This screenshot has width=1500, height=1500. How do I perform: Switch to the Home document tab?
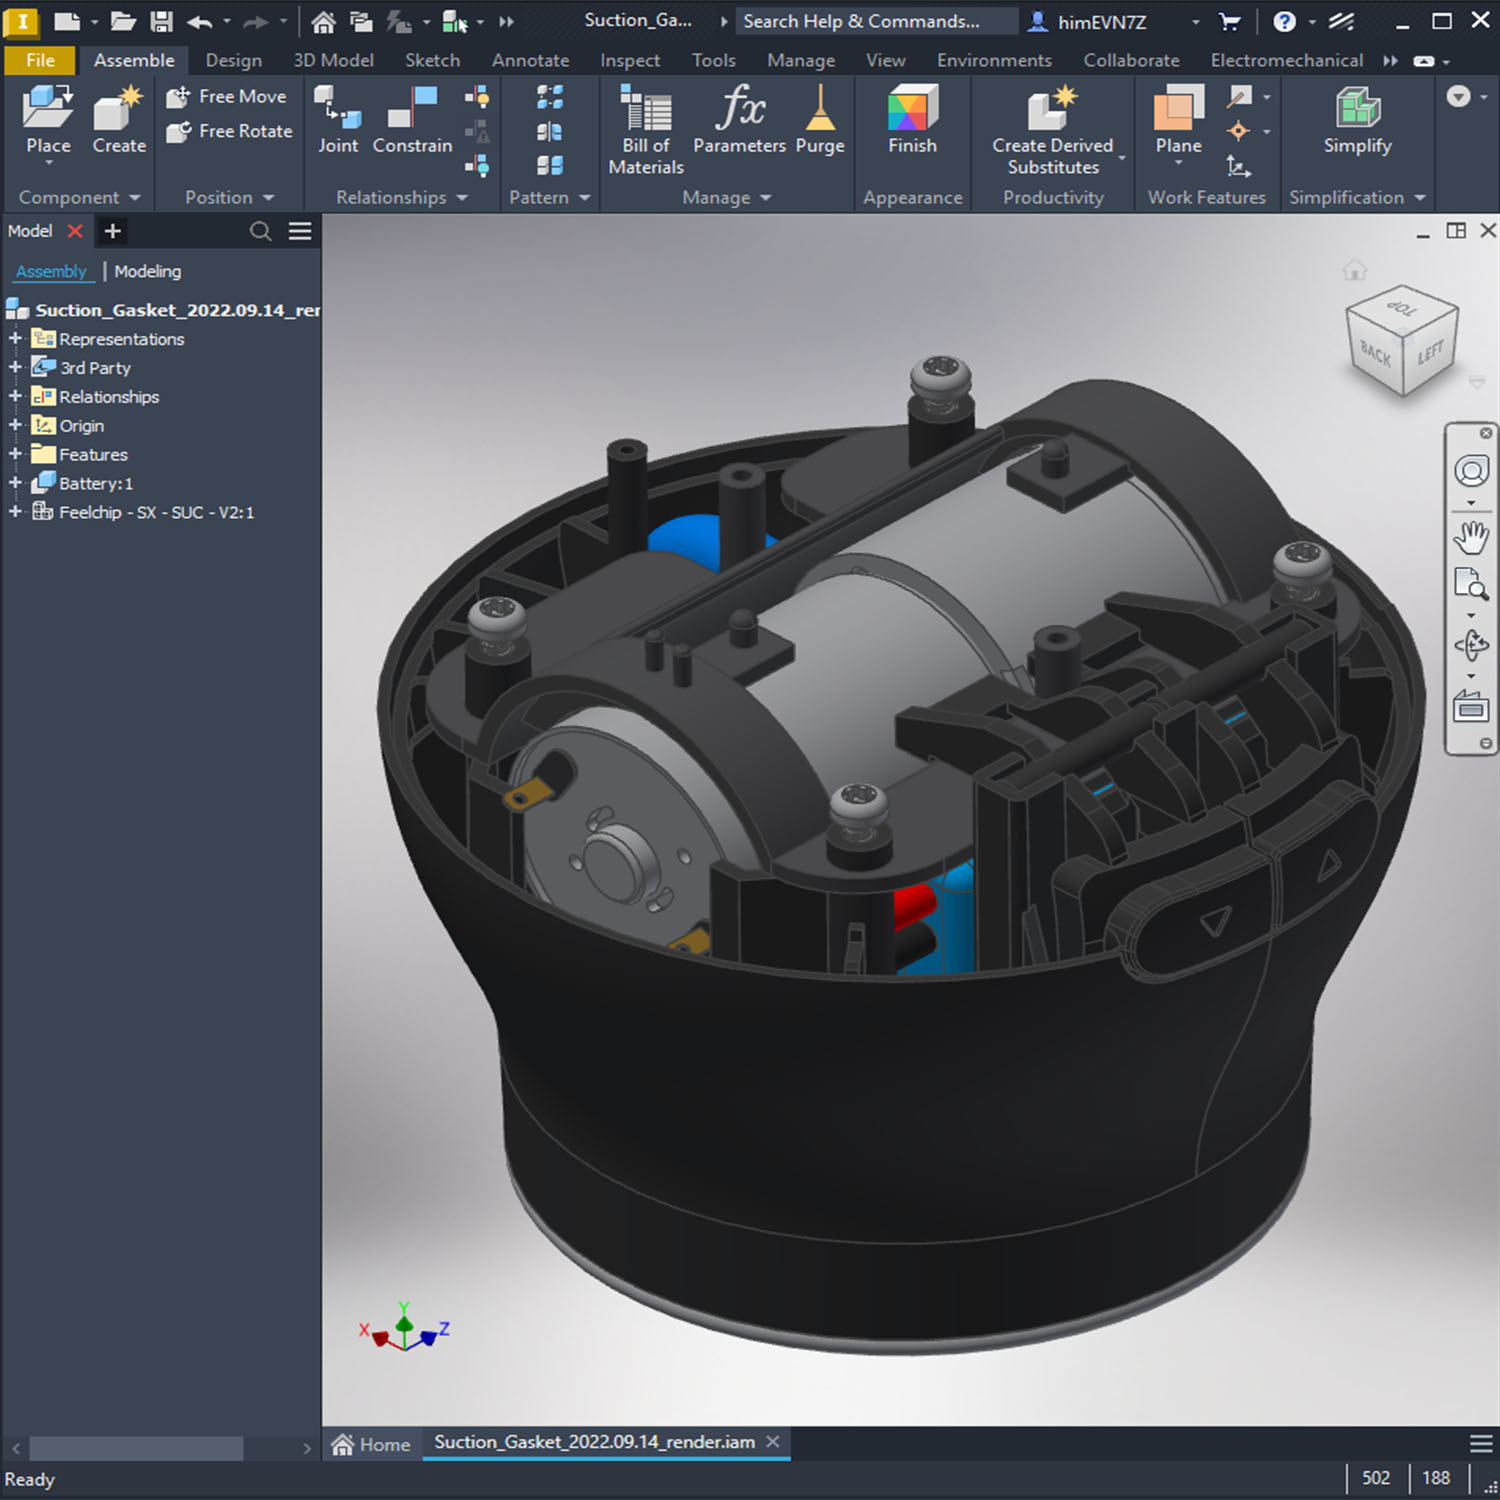pyautogui.click(x=371, y=1444)
